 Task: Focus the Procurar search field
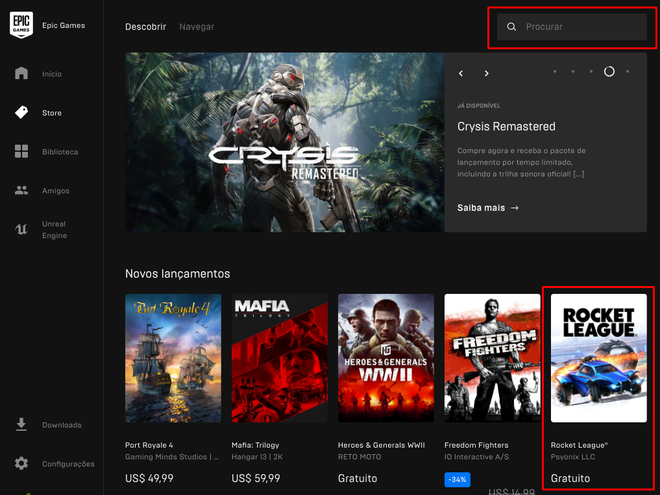[x=572, y=27]
